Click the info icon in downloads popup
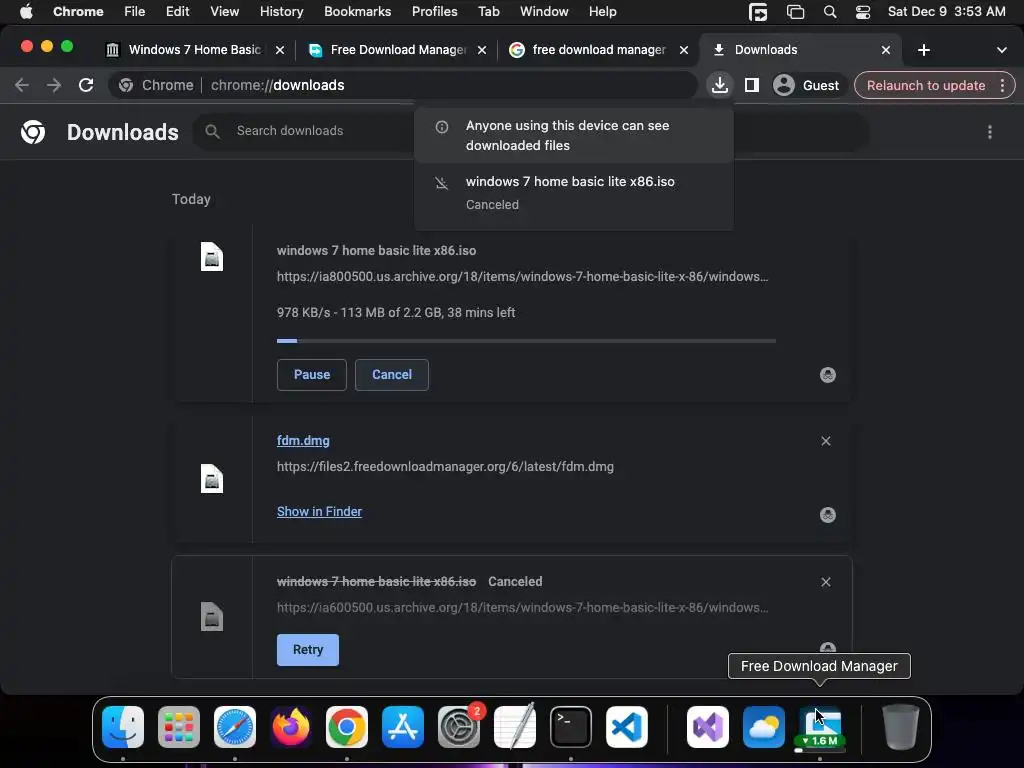The height and width of the screenshot is (768, 1024). click(x=442, y=127)
